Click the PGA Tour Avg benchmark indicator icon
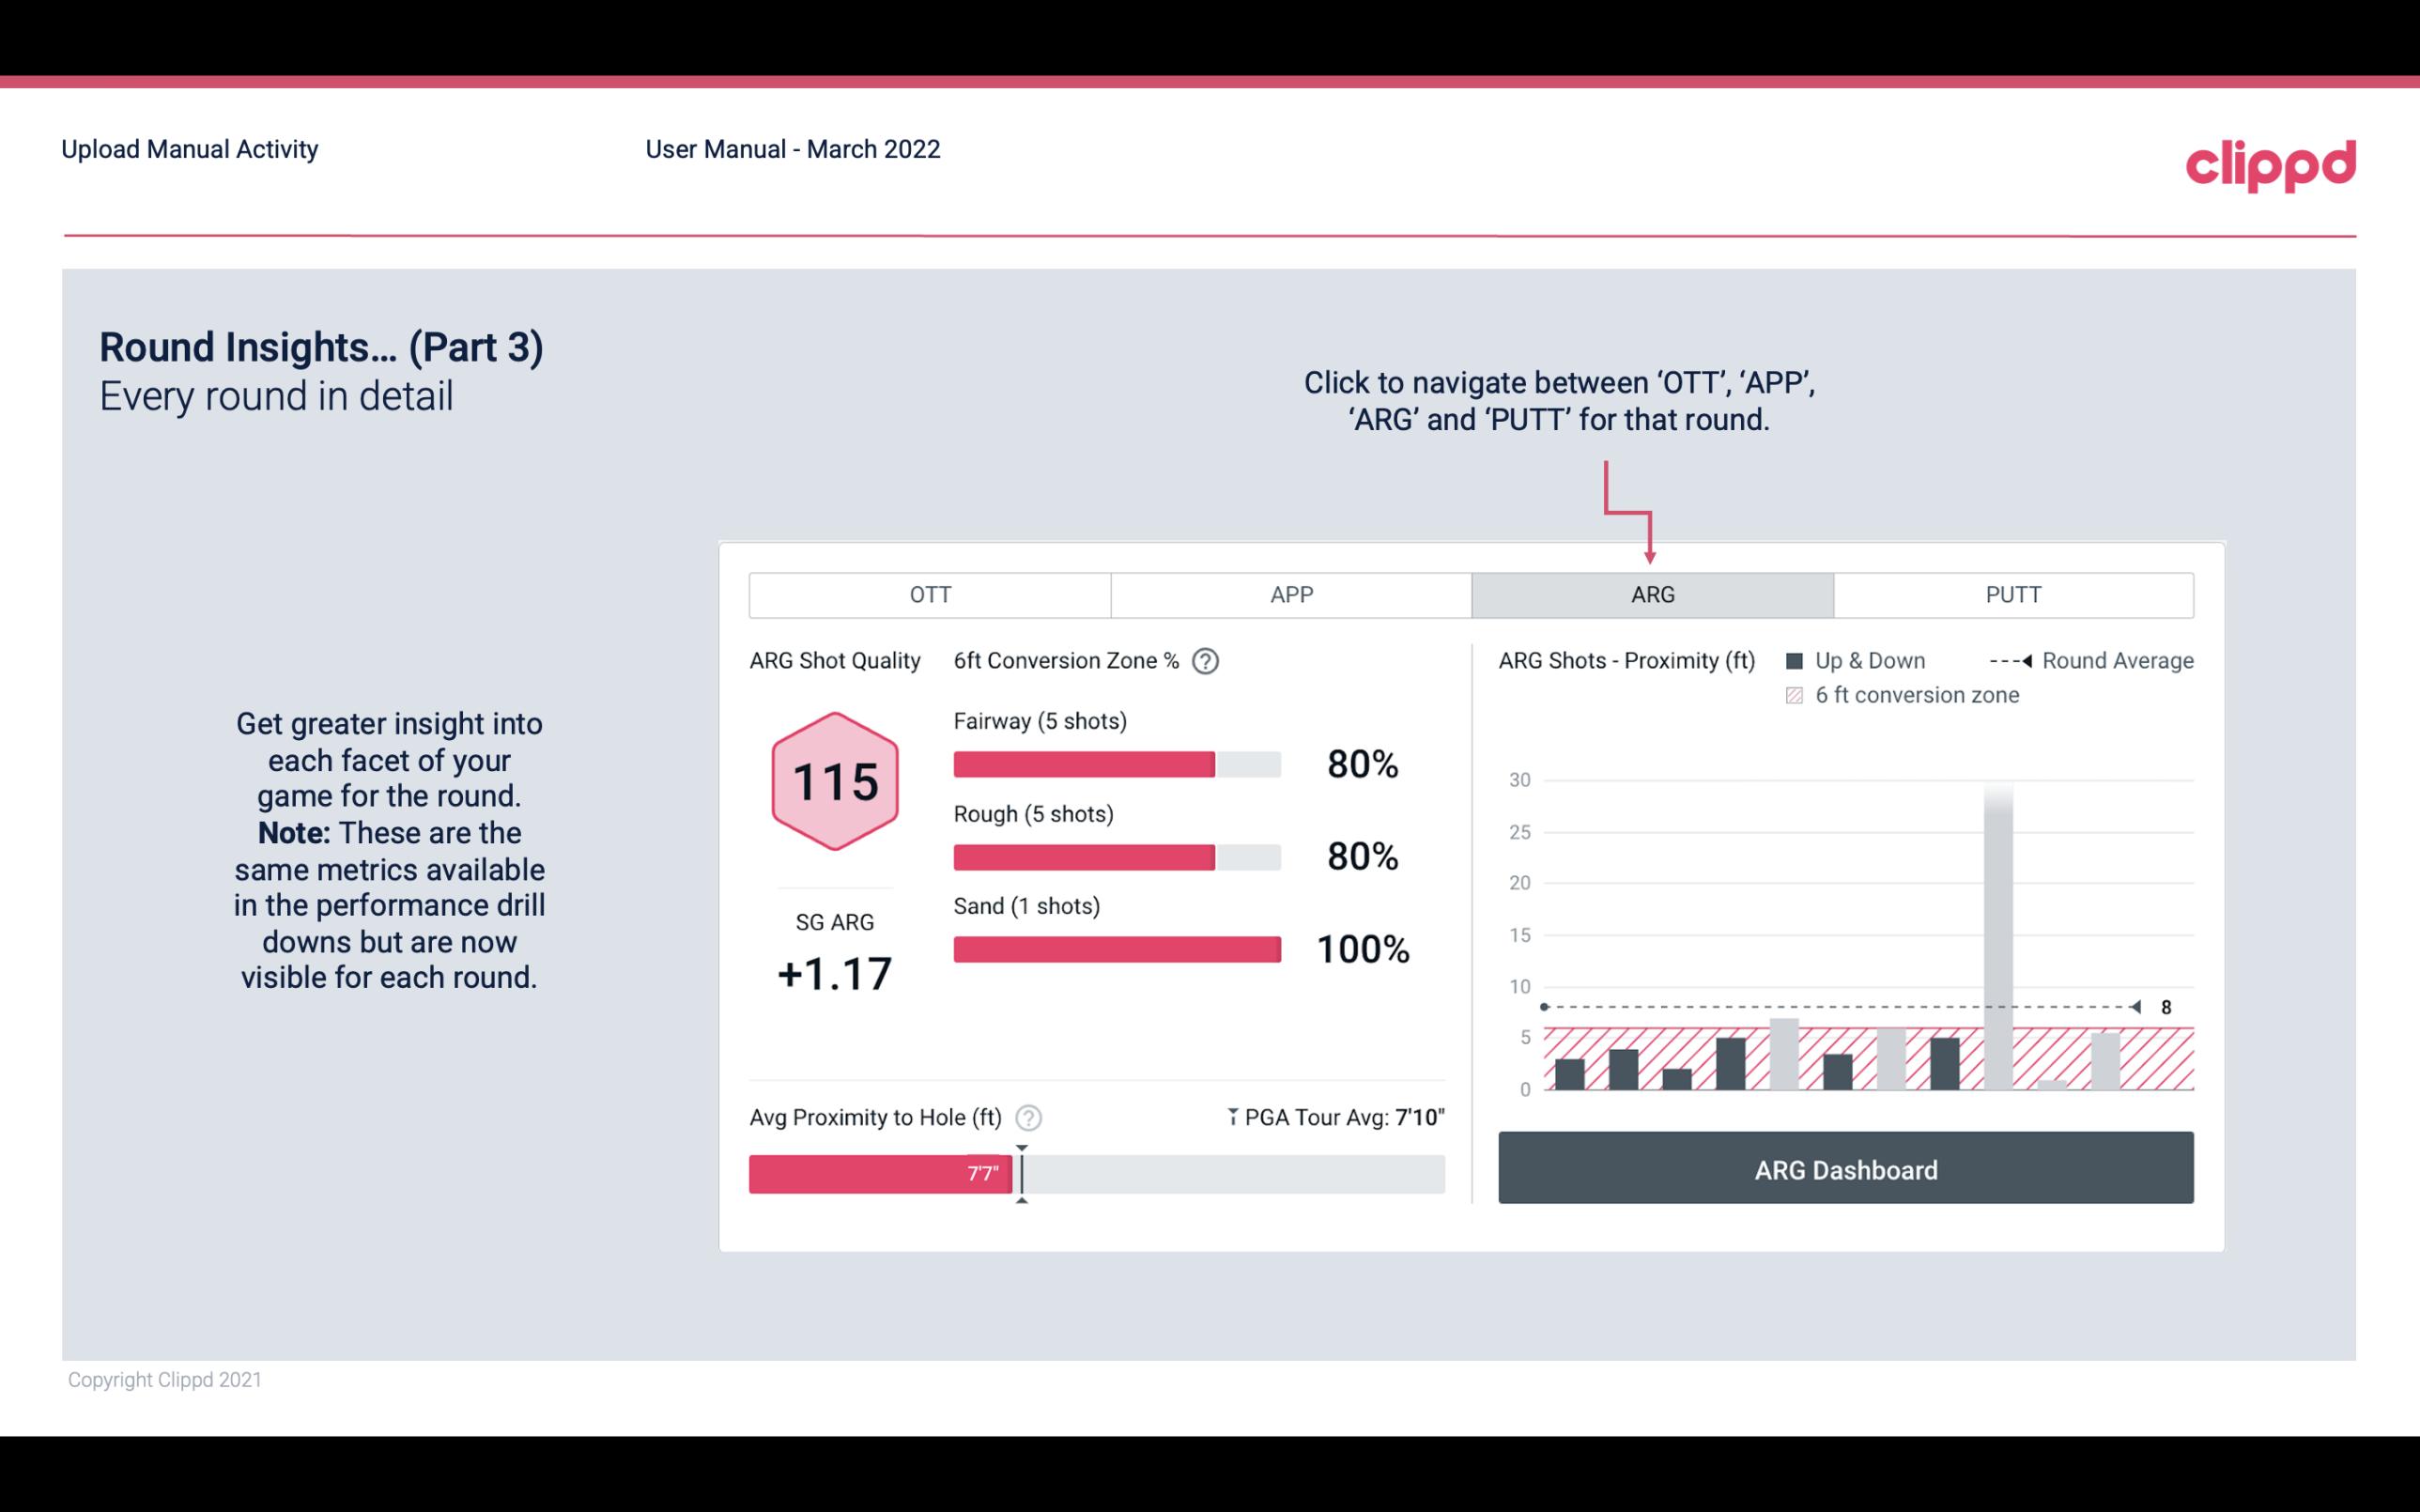The height and width of the screenshot is (1512, 2420). [1227, 1117]
